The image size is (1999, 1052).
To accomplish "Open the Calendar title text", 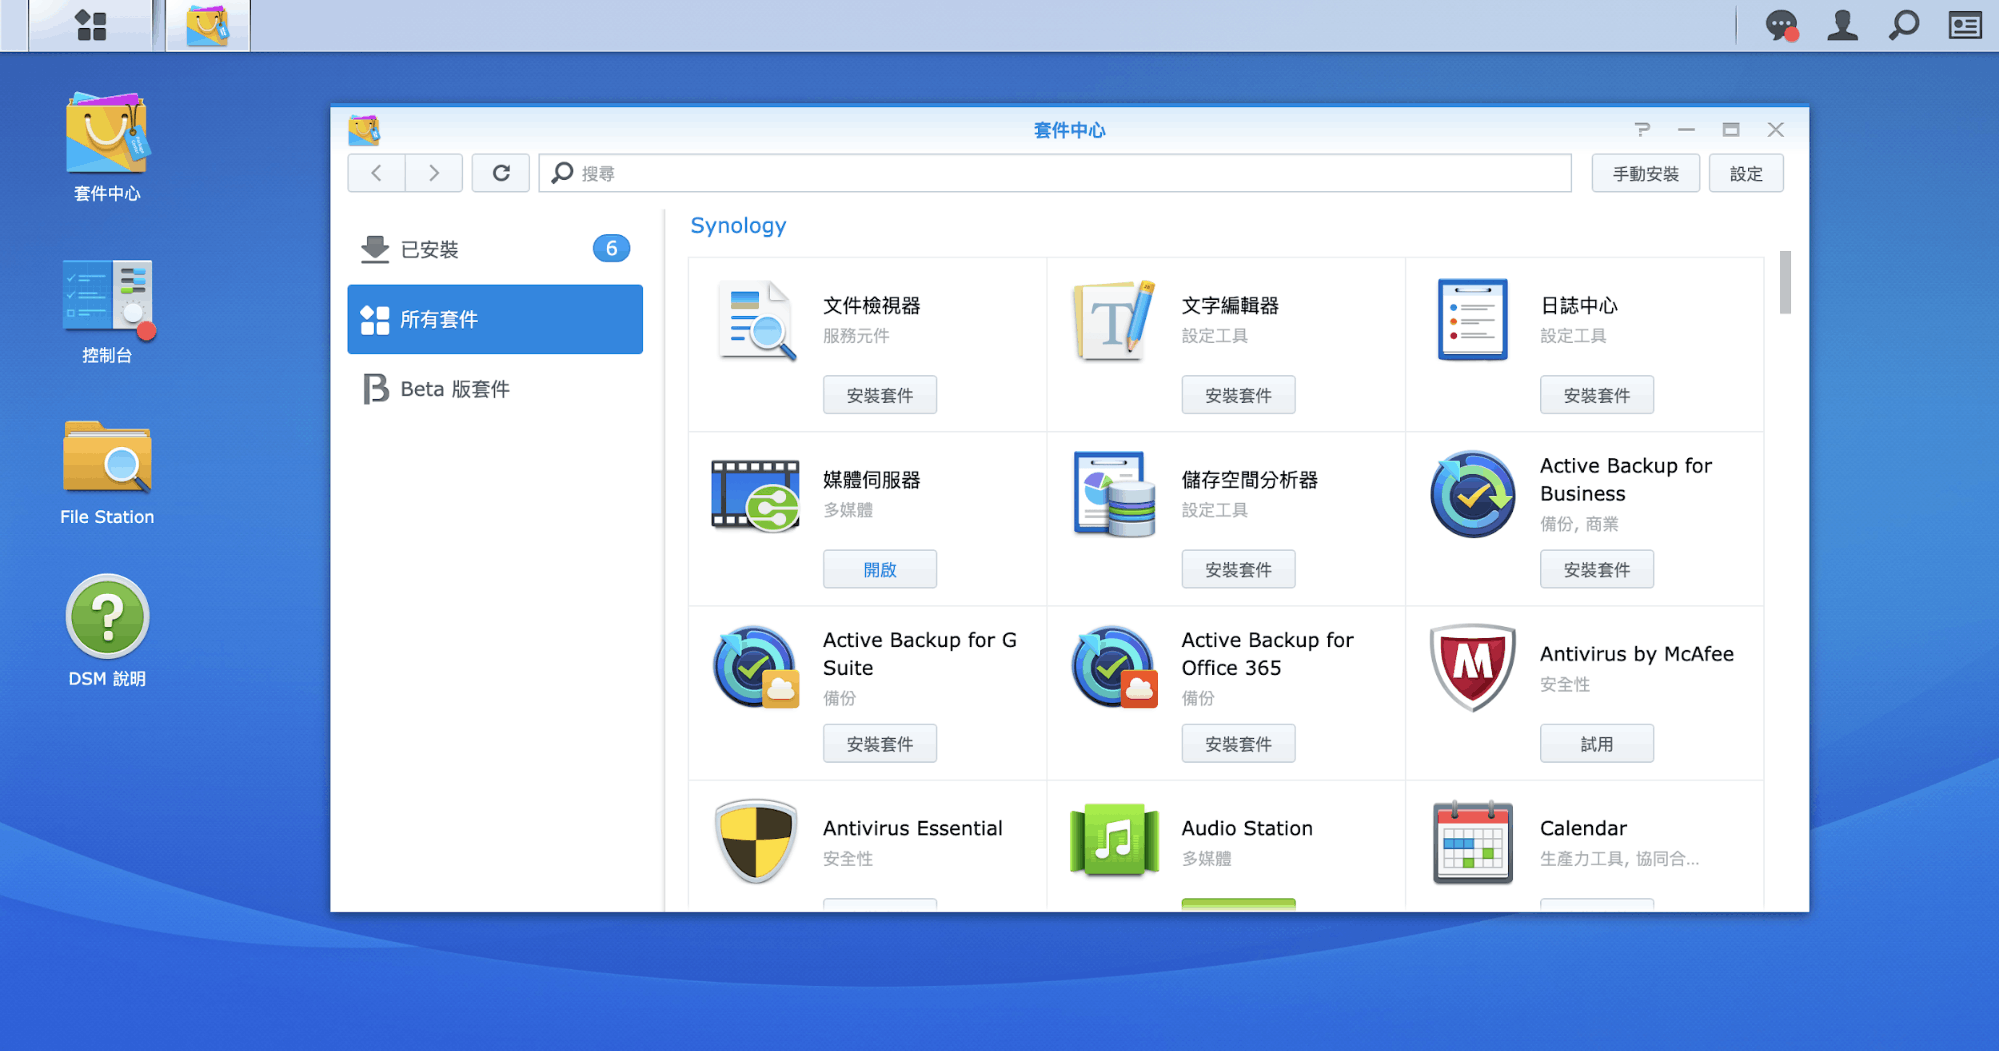I will tap(1583, 828).
